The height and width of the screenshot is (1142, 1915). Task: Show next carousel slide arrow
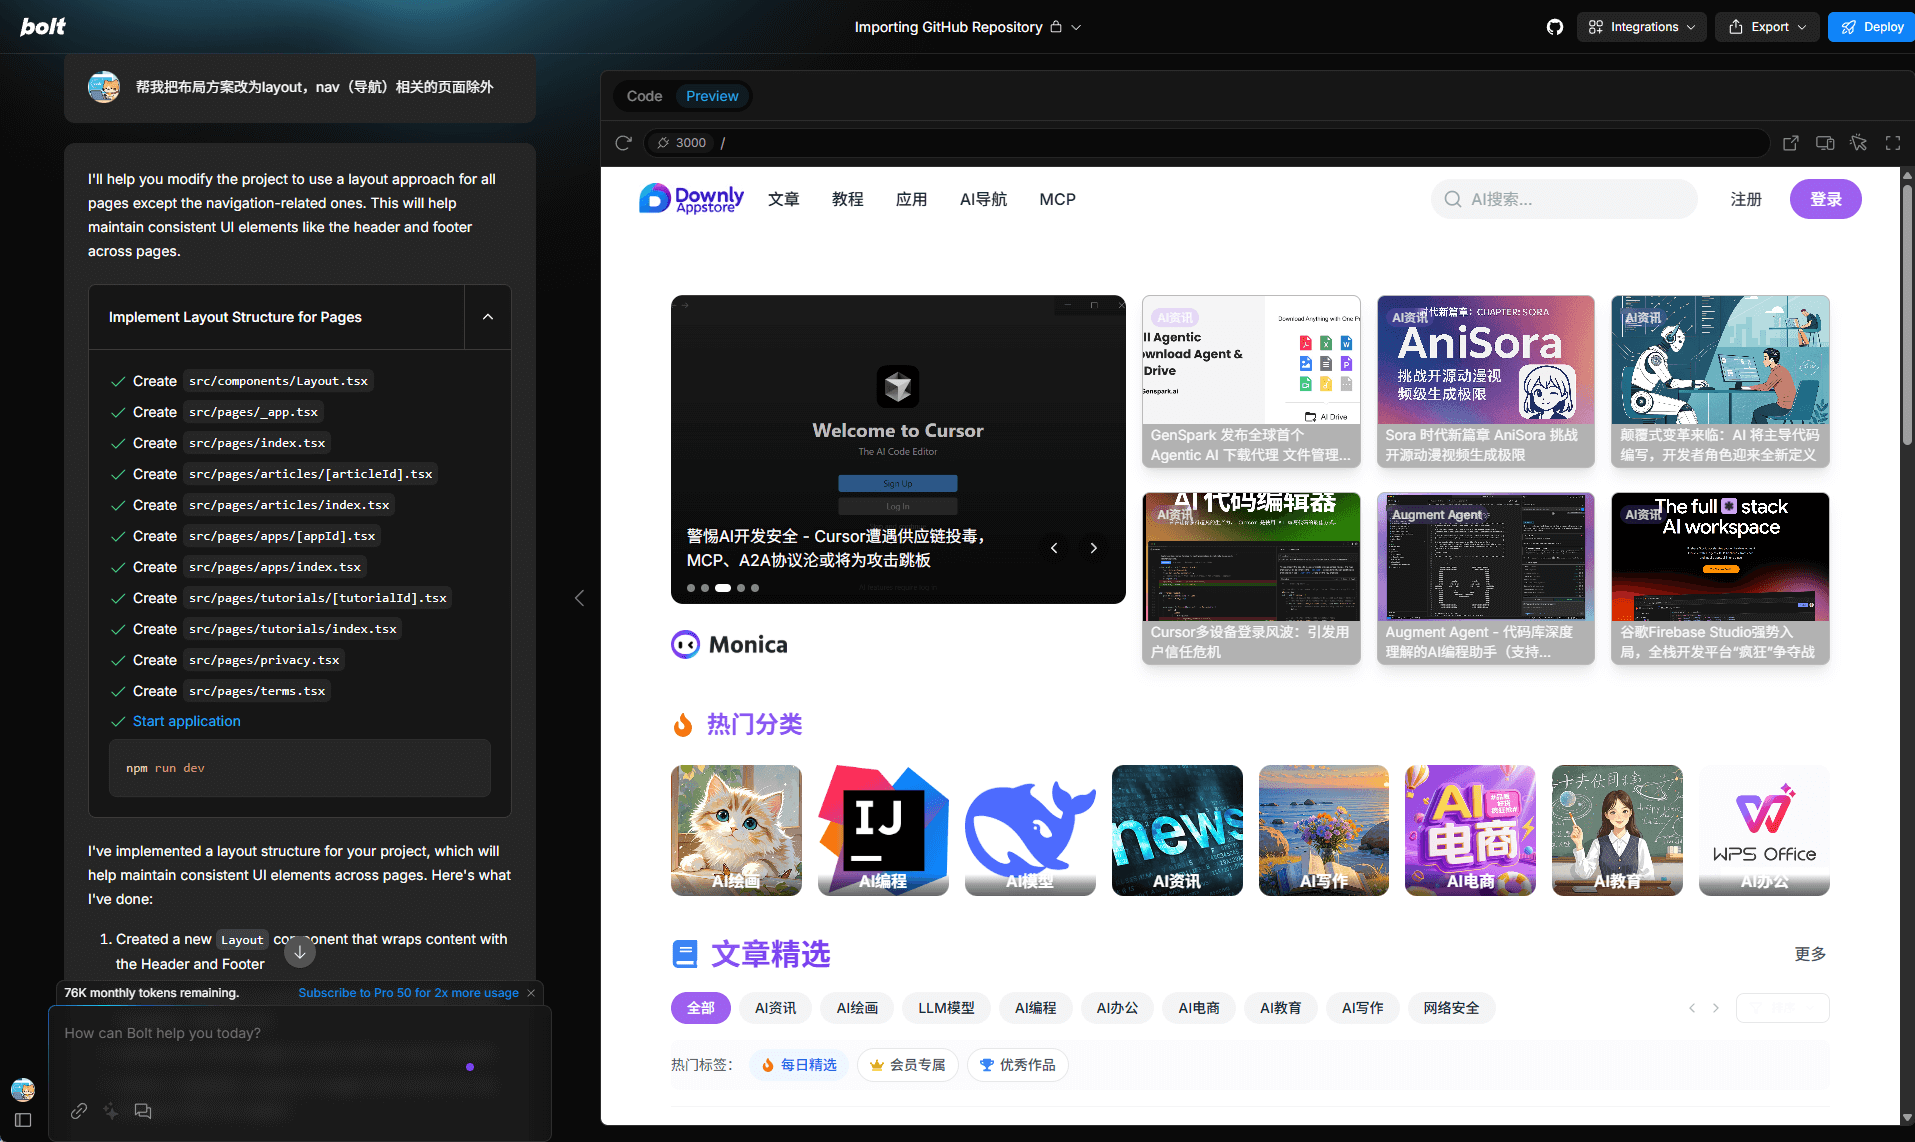click(1094, 548)
